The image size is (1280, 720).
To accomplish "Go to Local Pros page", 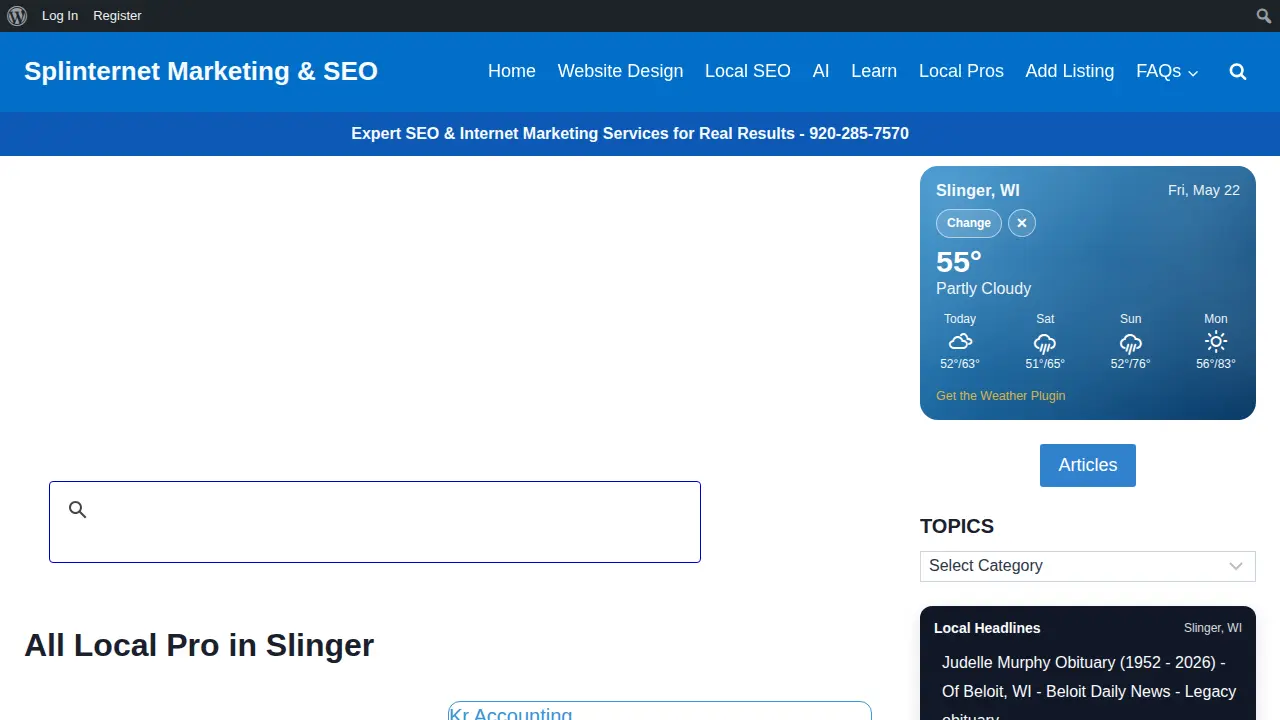I will 961,71.
